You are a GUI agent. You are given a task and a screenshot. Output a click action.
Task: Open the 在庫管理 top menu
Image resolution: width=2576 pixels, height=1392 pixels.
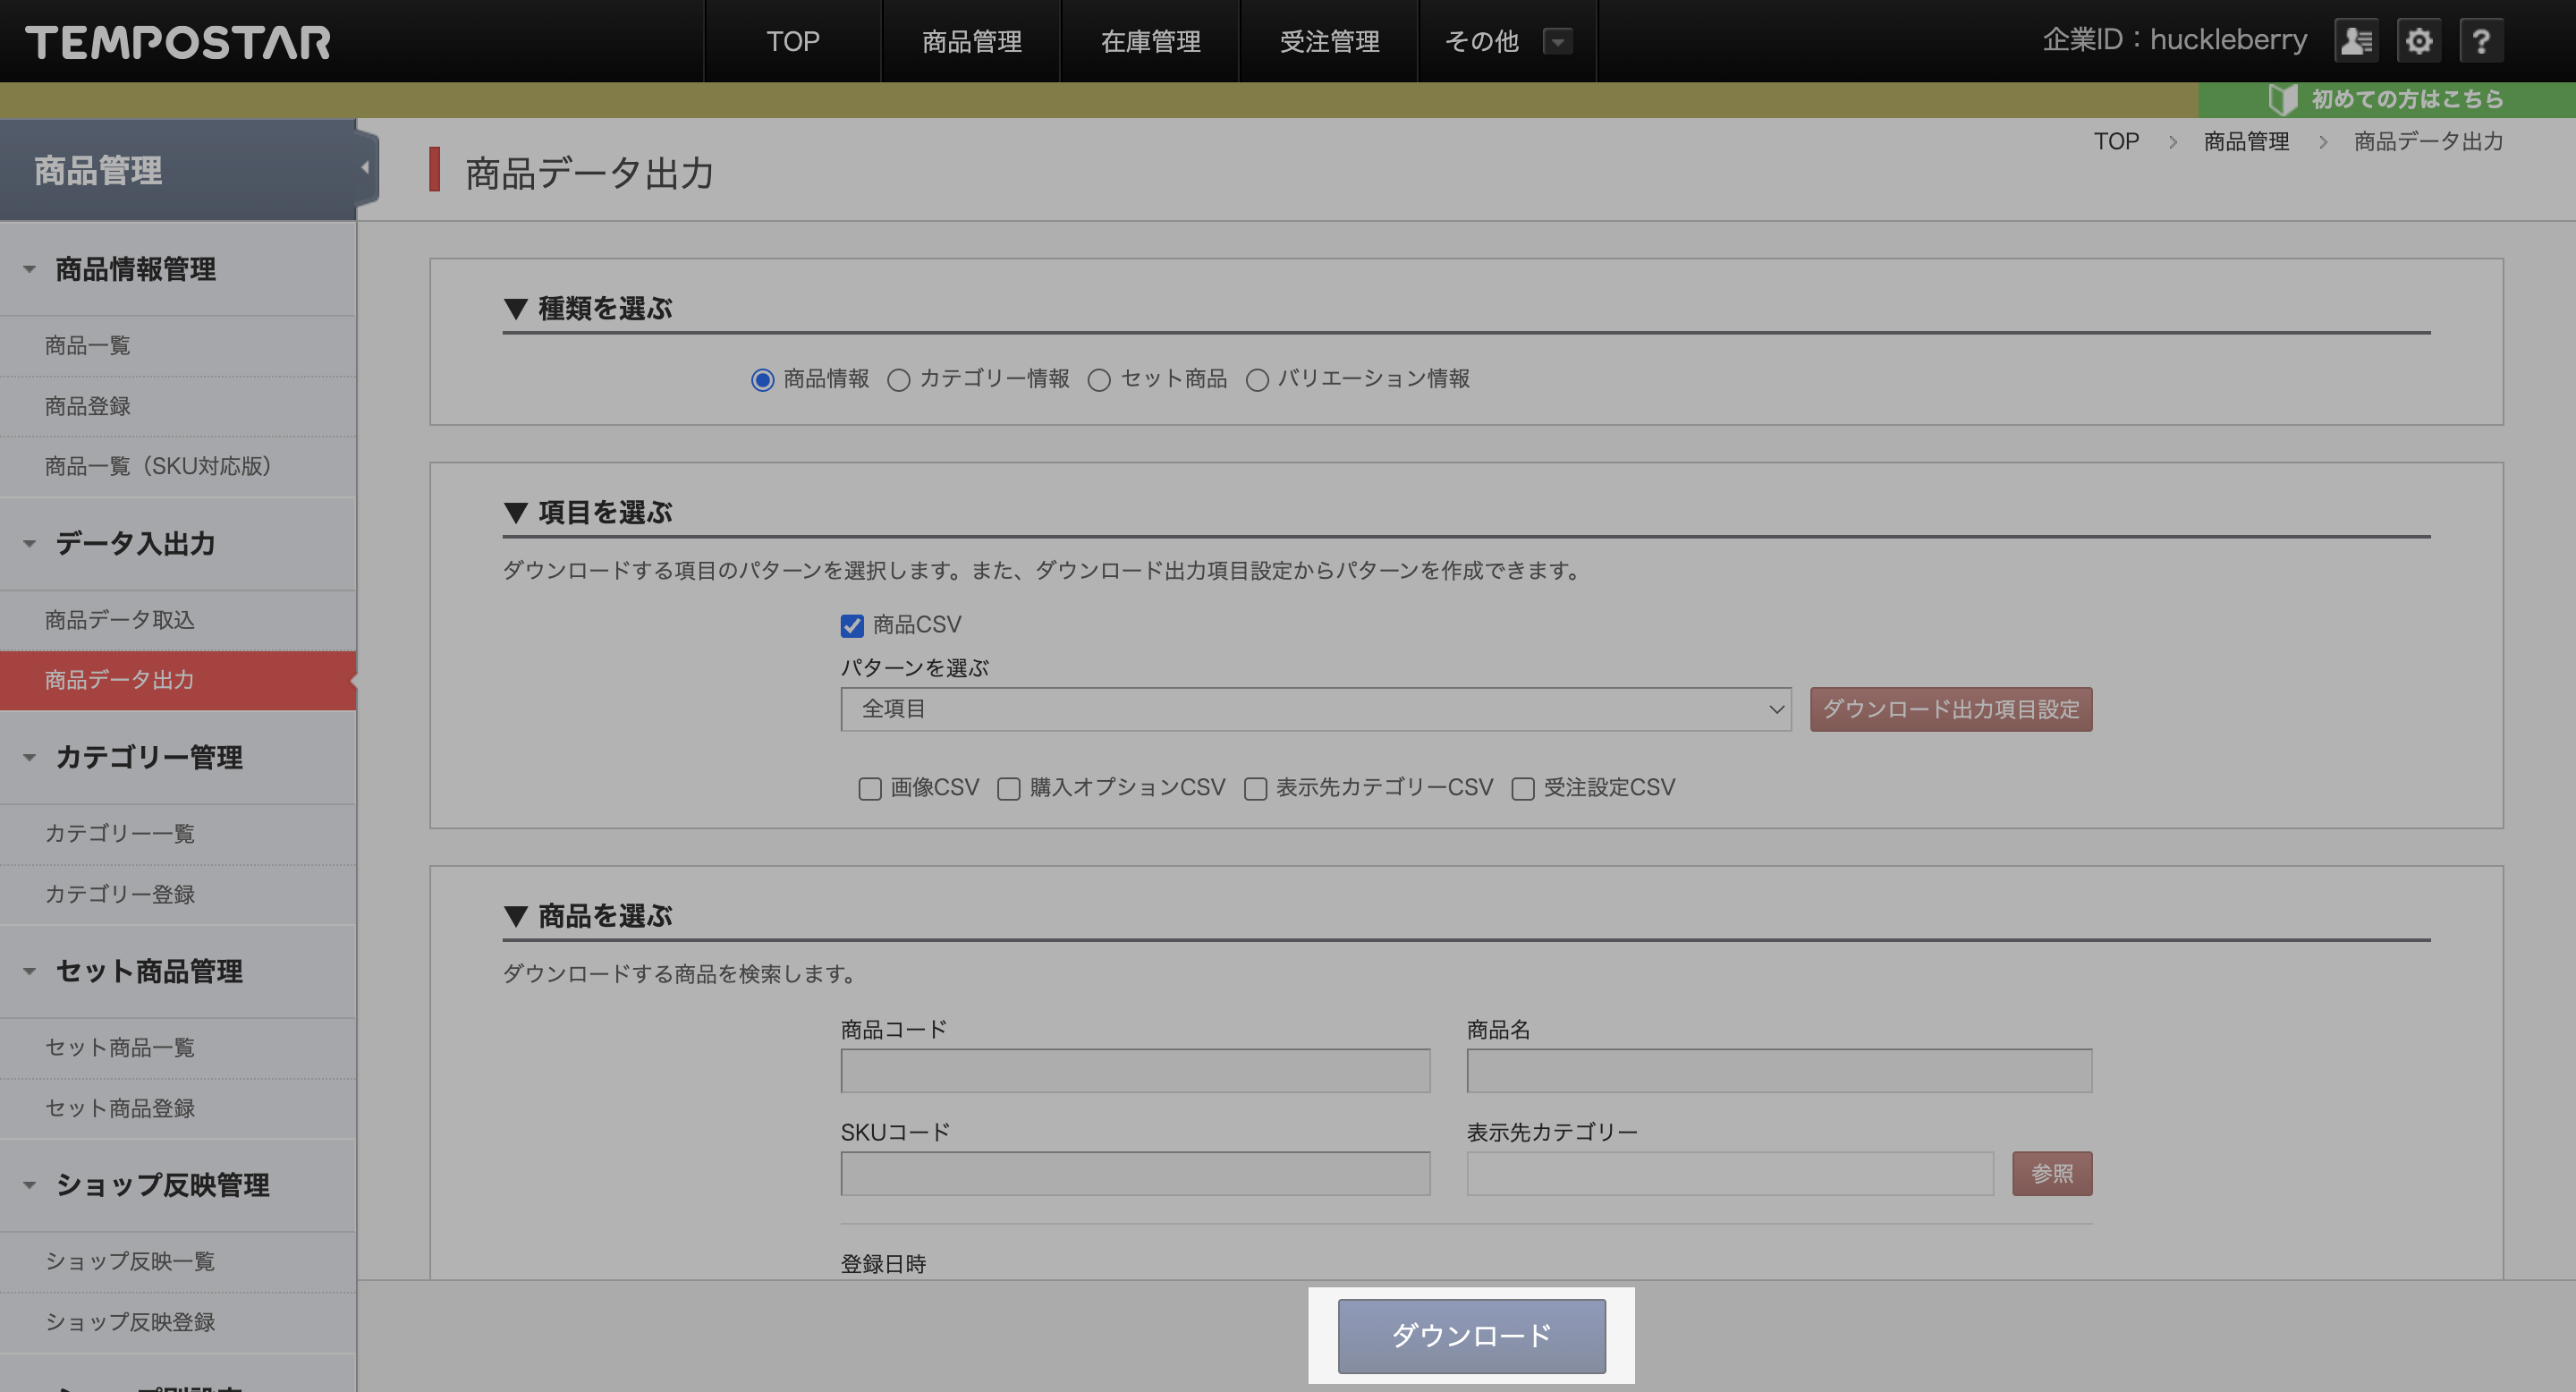point(1150,42)
